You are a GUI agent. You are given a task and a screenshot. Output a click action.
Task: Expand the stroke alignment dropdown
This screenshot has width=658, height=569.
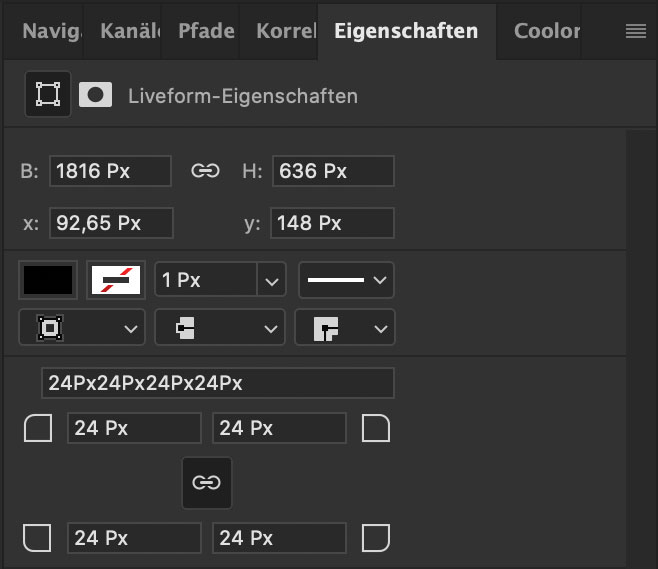[x=82, y=327]
